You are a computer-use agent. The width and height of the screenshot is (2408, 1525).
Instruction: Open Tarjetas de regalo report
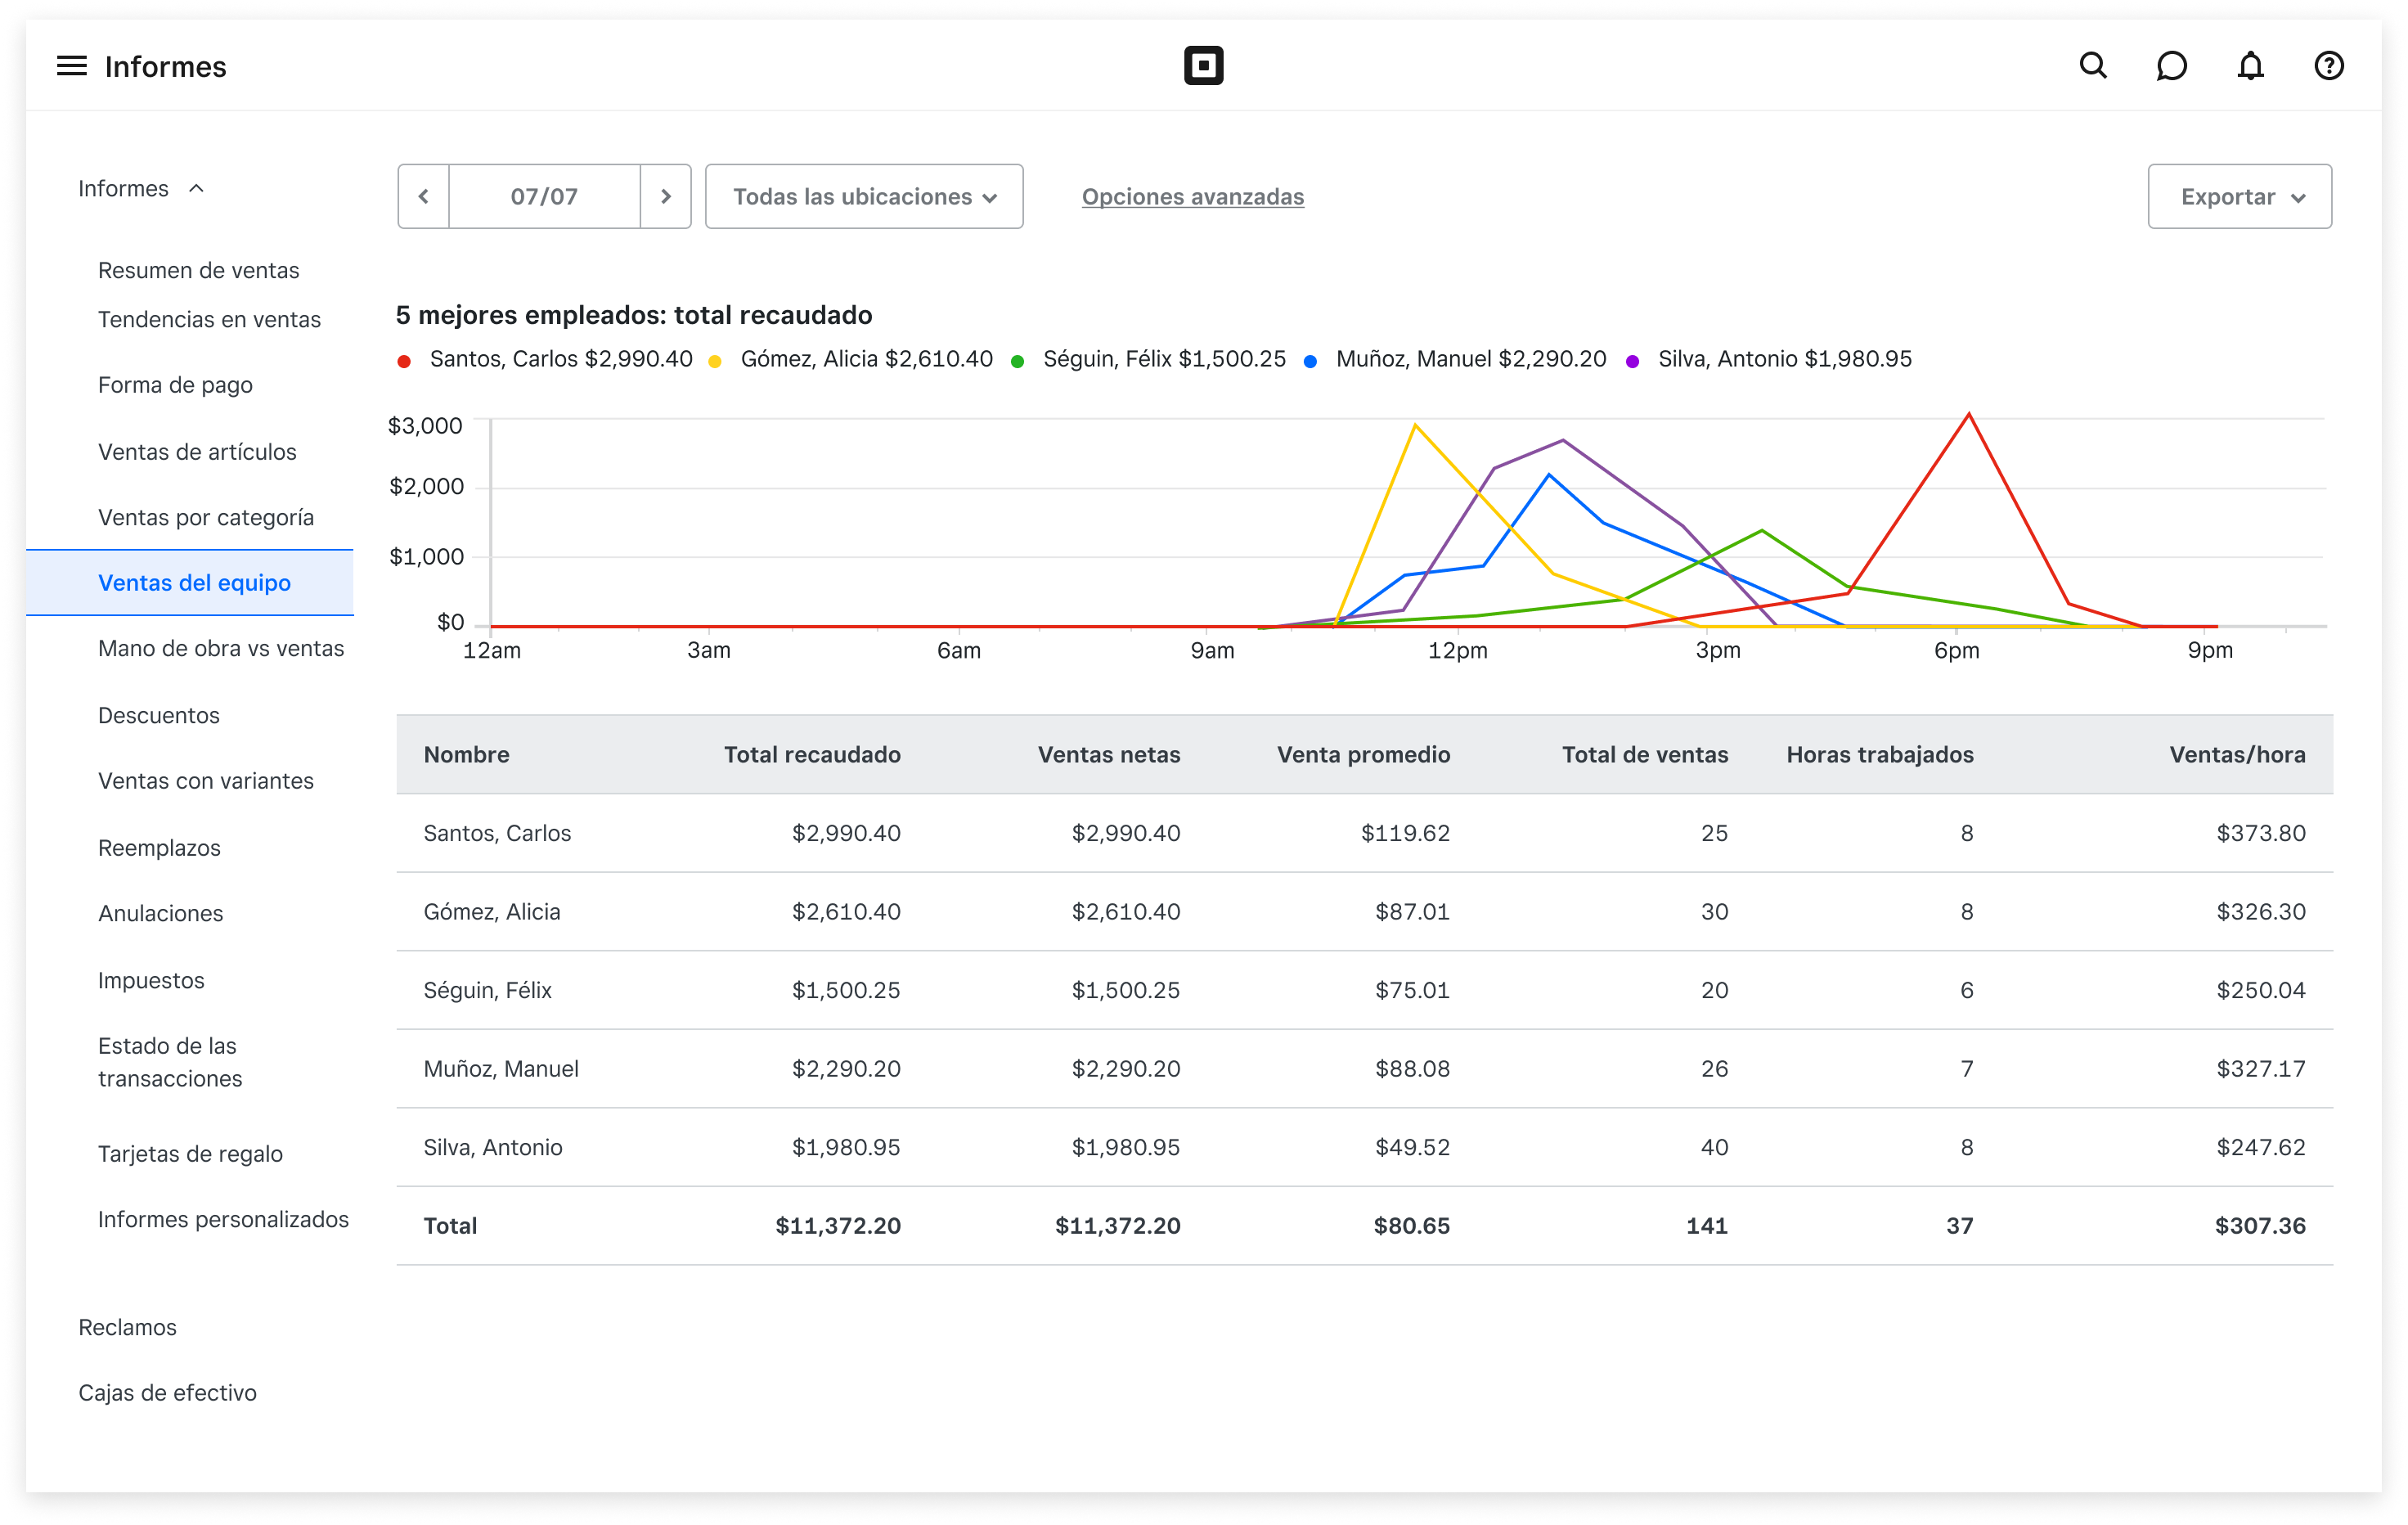coord(190,1153)
